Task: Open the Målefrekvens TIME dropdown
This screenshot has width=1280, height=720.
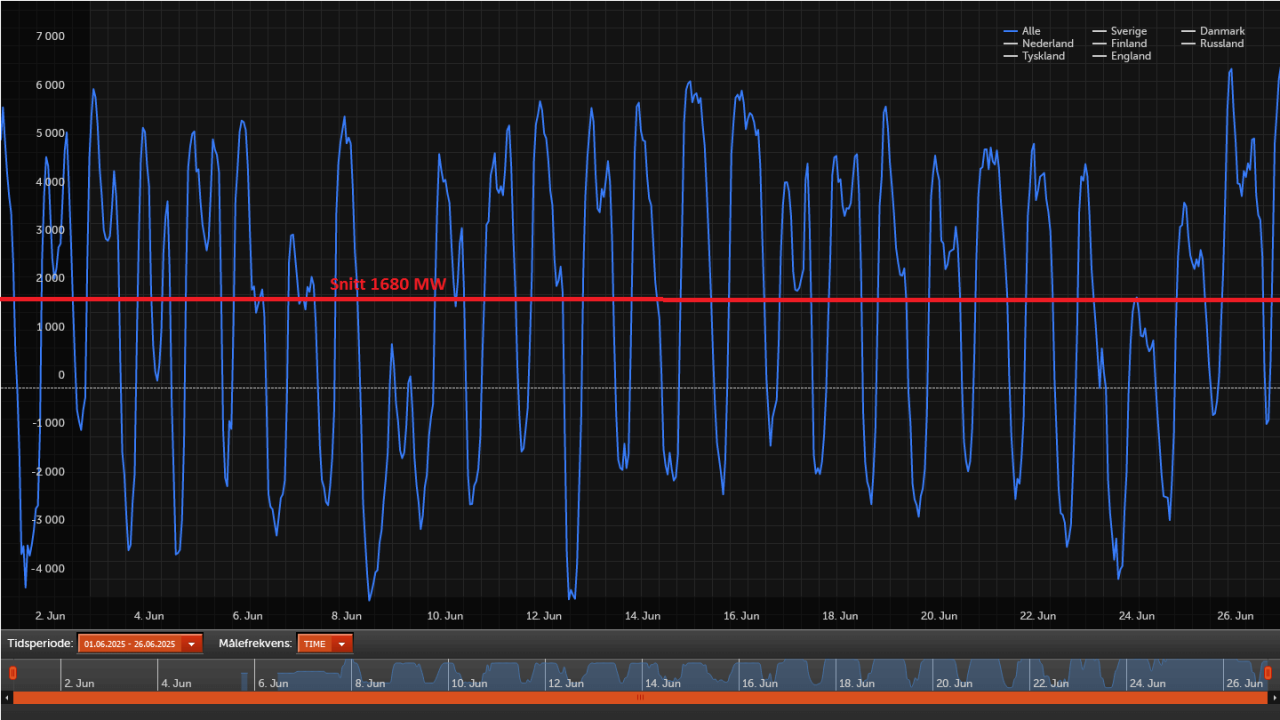Action: (x=340, y=644)
